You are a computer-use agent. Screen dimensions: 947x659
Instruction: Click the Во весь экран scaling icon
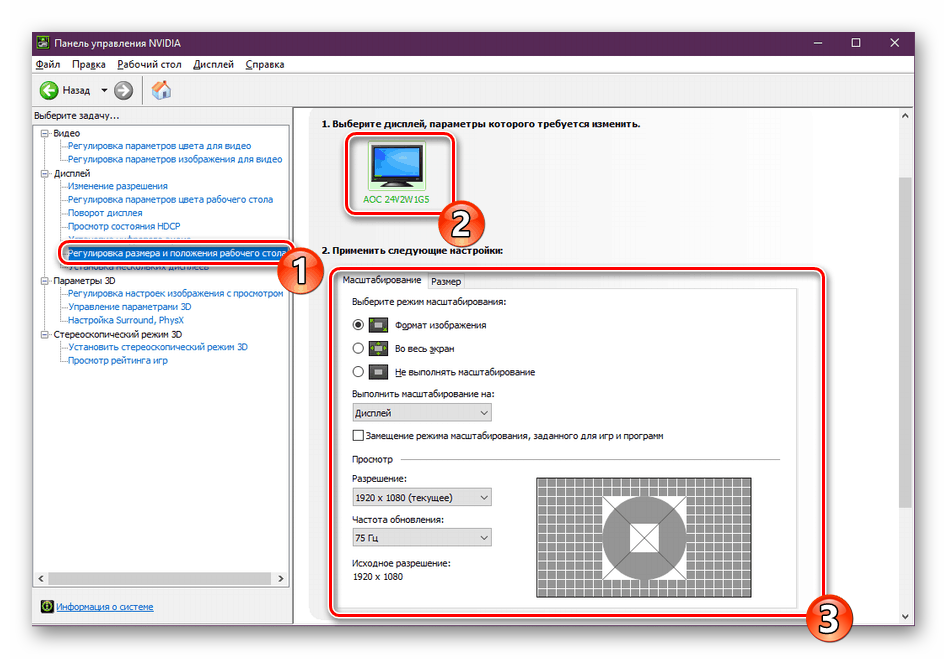coord(378,349)
